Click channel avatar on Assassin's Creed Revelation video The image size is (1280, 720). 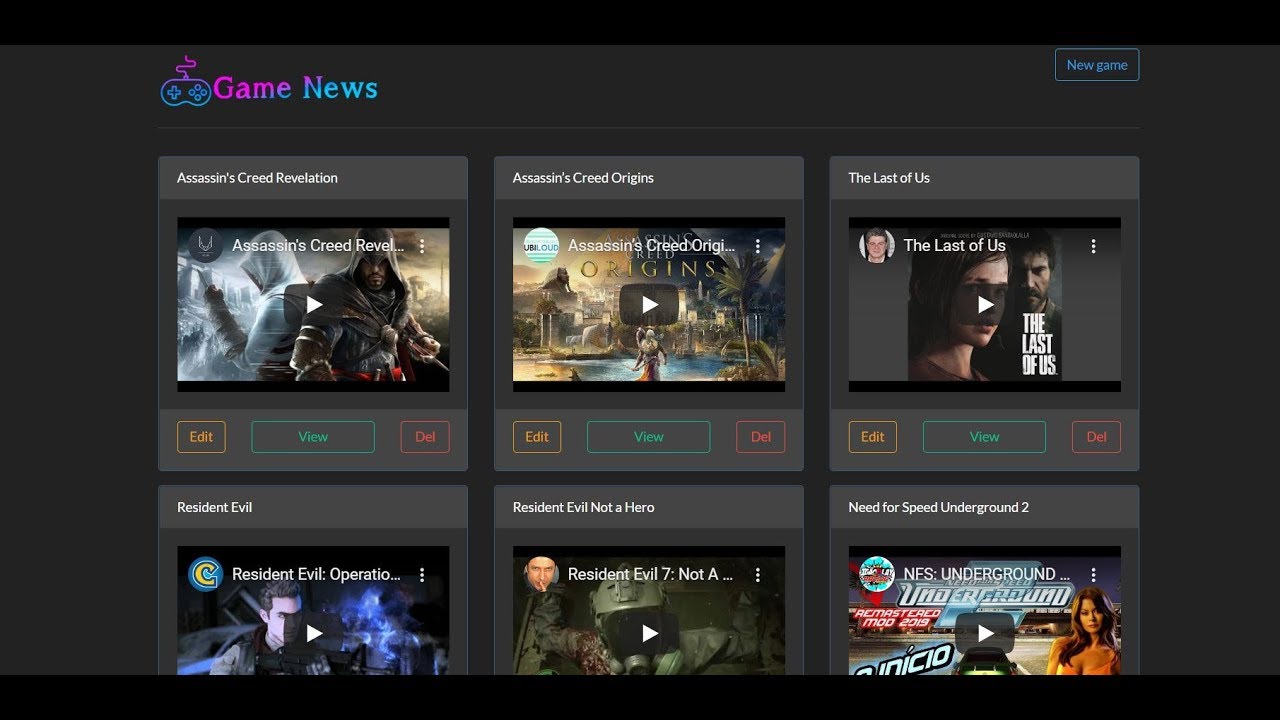tap(205, 245)
